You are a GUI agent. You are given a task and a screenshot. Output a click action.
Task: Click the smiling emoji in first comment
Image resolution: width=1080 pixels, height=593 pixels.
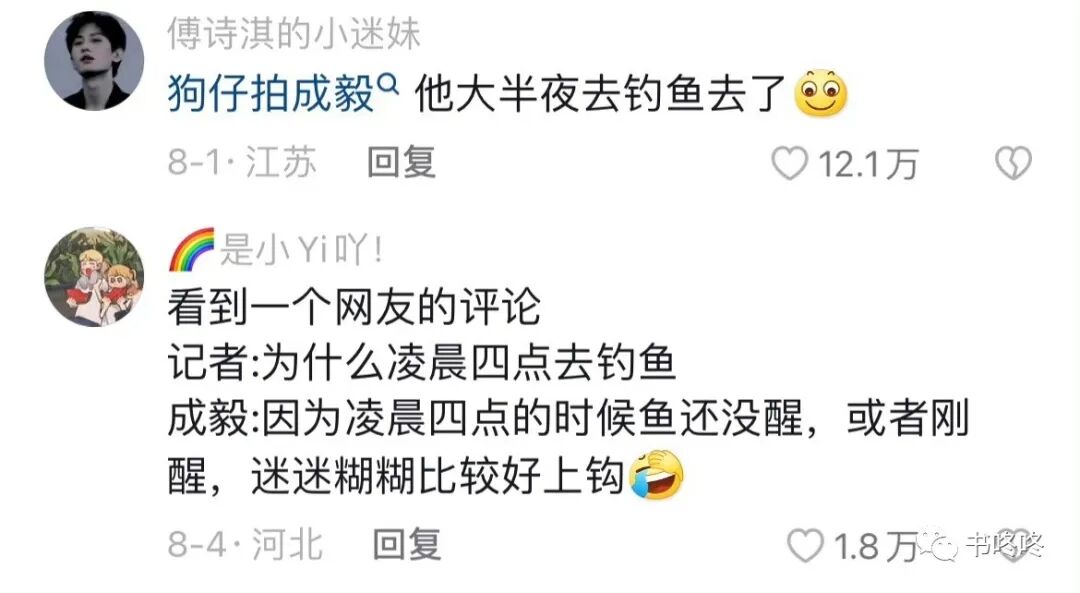click(820, 94)
